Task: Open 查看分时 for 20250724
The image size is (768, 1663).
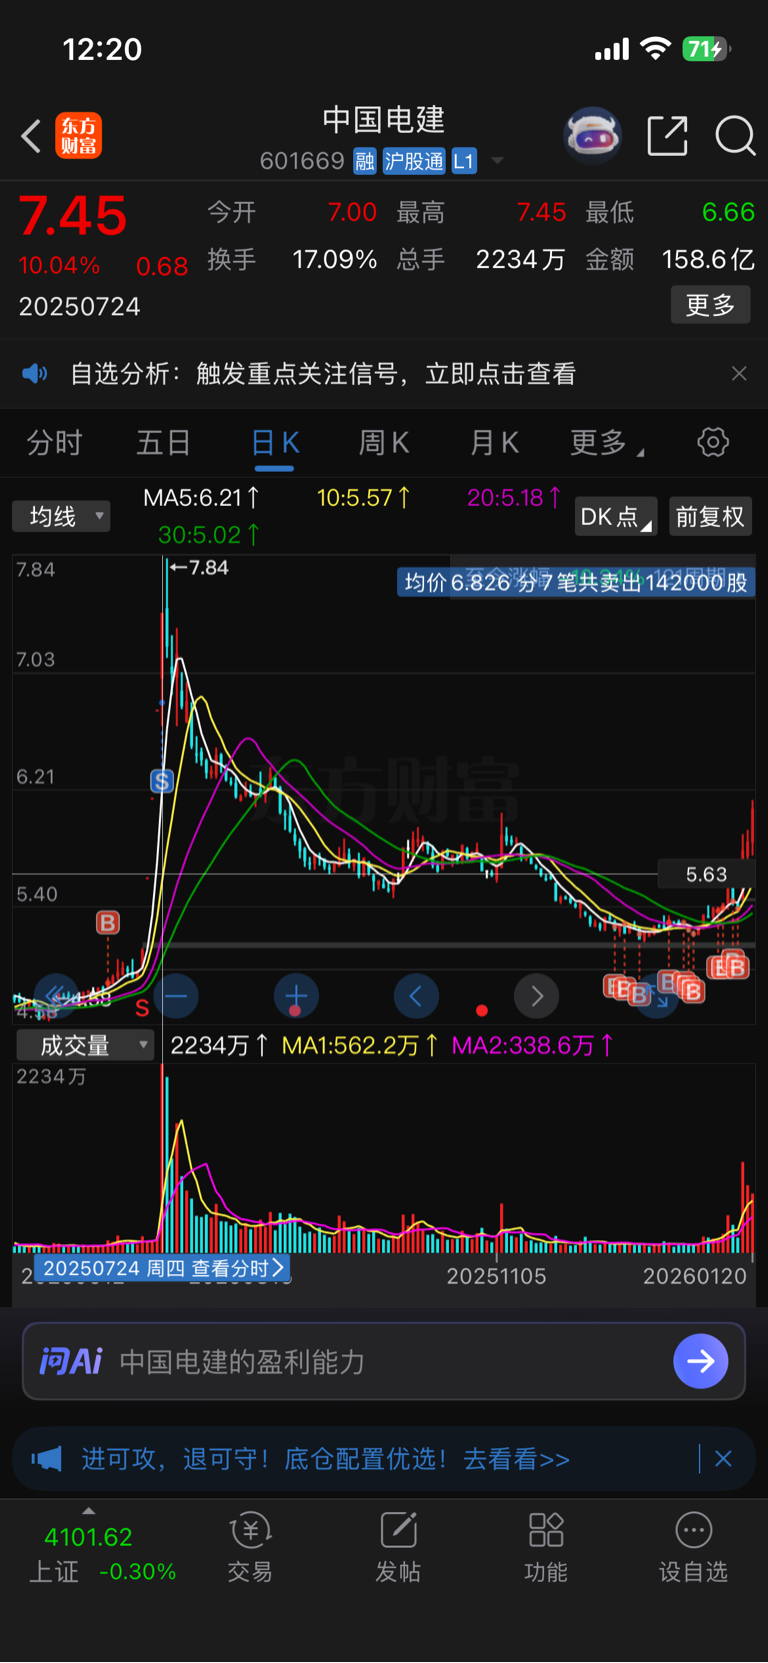Action: 163,1268
